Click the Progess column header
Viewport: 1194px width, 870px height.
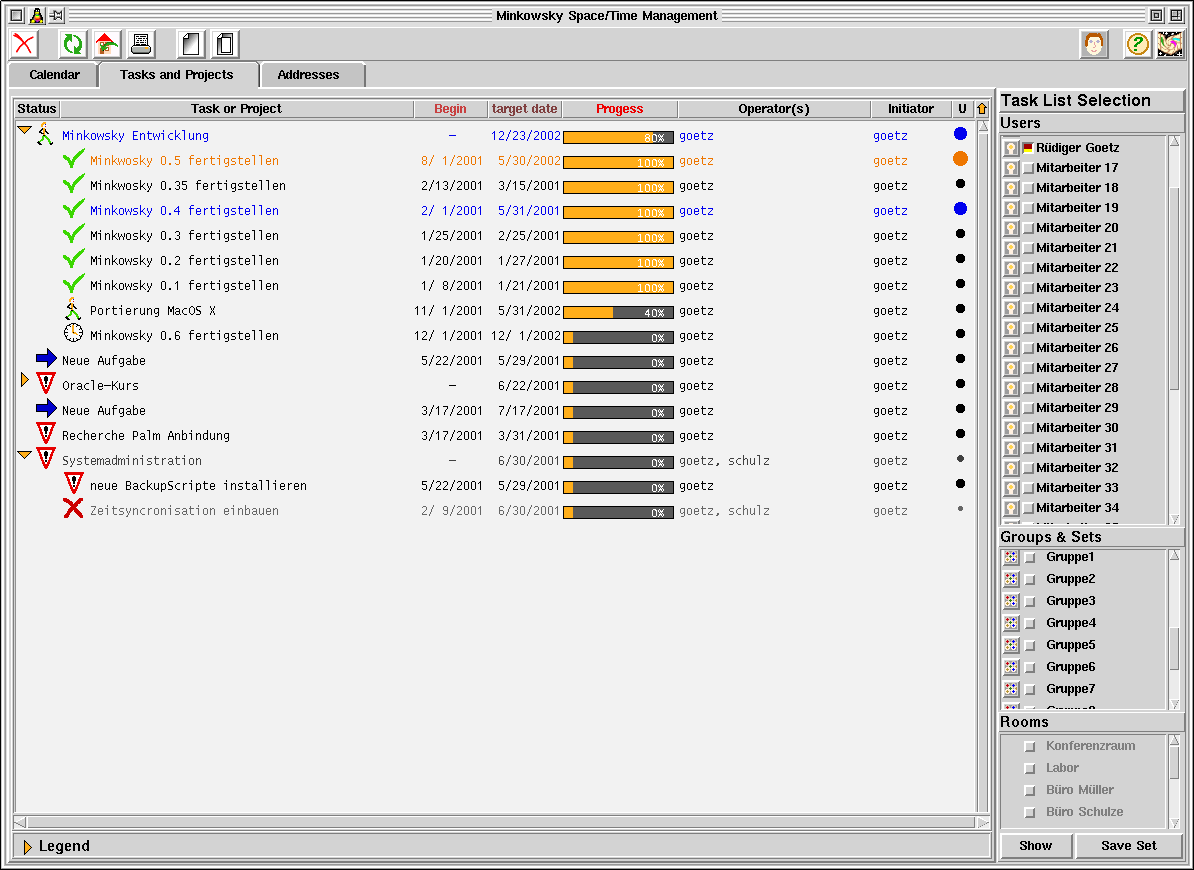(x=620, y=109)
